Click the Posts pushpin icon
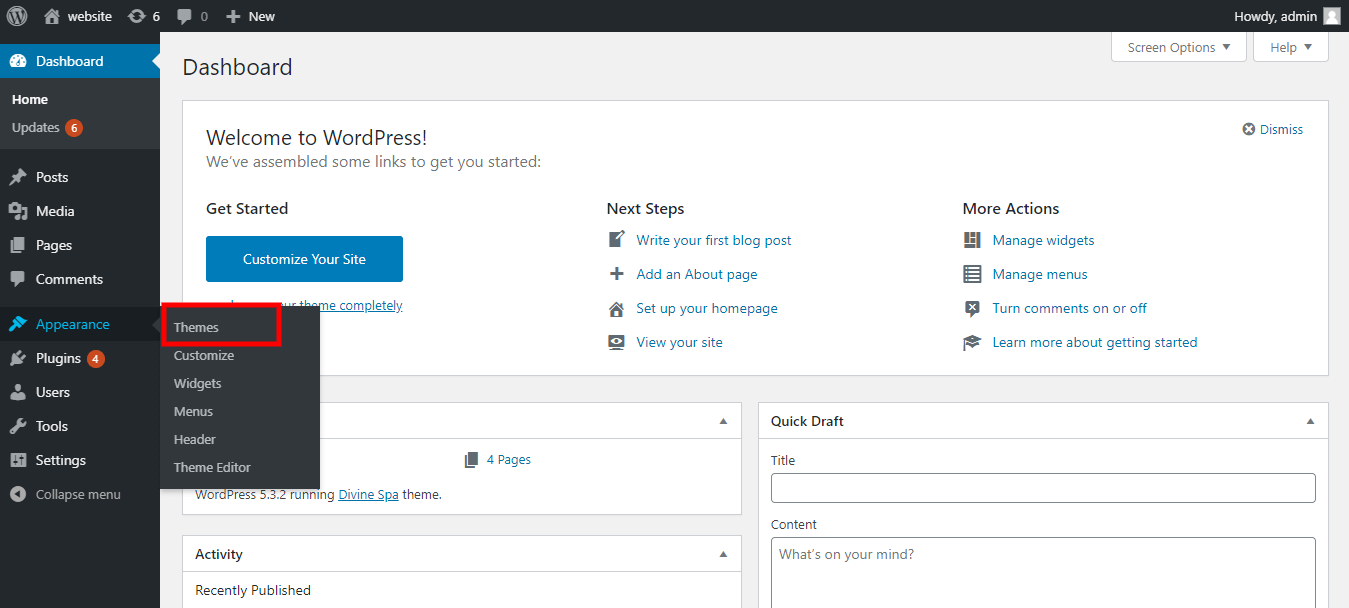The width and height of the screenshot is (1349, 608). pyautogui.click(x=18, y=177)
